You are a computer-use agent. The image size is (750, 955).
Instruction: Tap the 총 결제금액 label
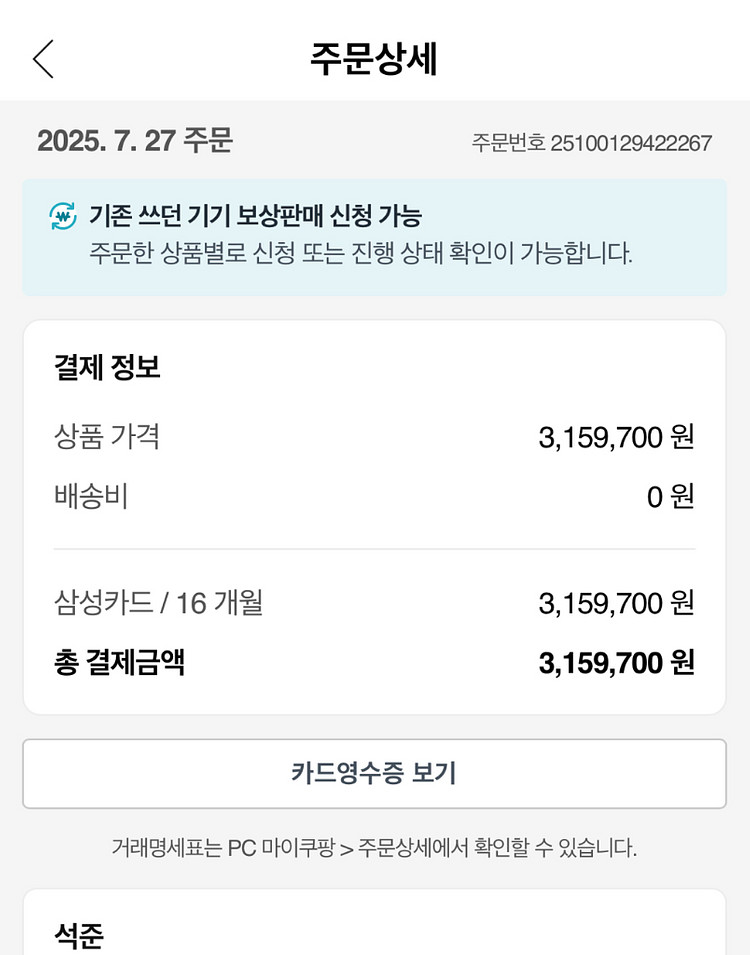119,662
